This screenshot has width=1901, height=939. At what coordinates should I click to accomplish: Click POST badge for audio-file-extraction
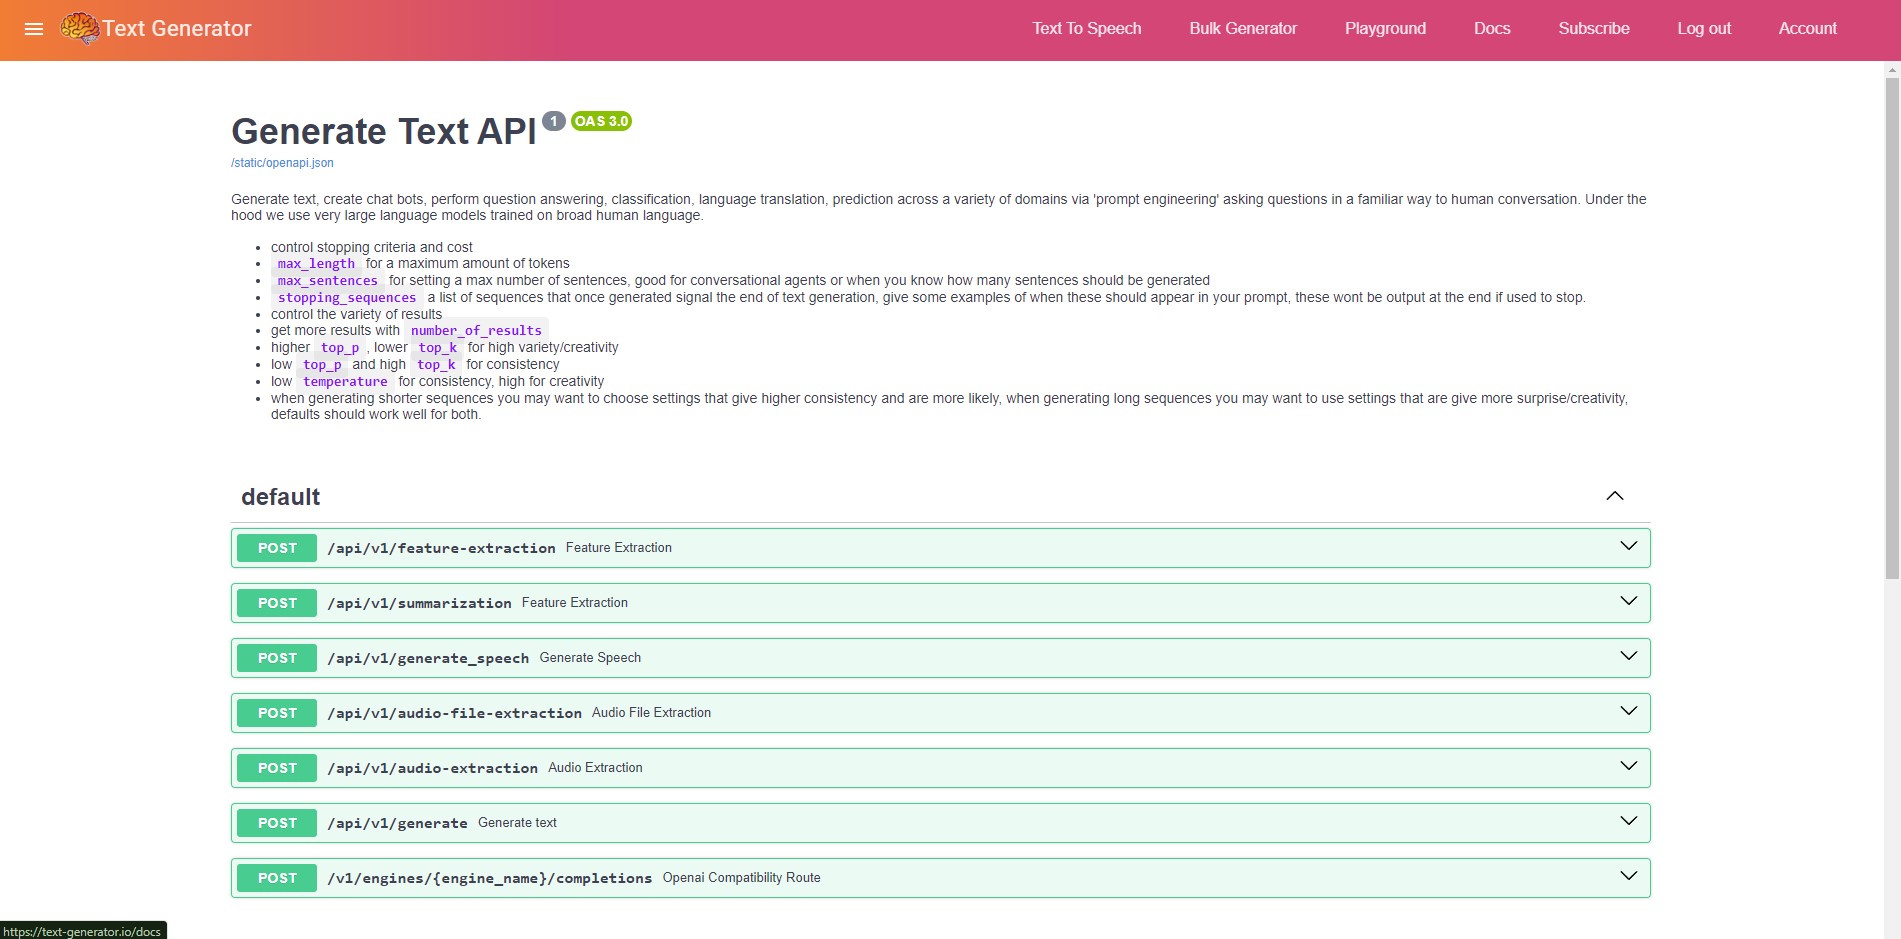pyautogui.click(x=277, y=713)
